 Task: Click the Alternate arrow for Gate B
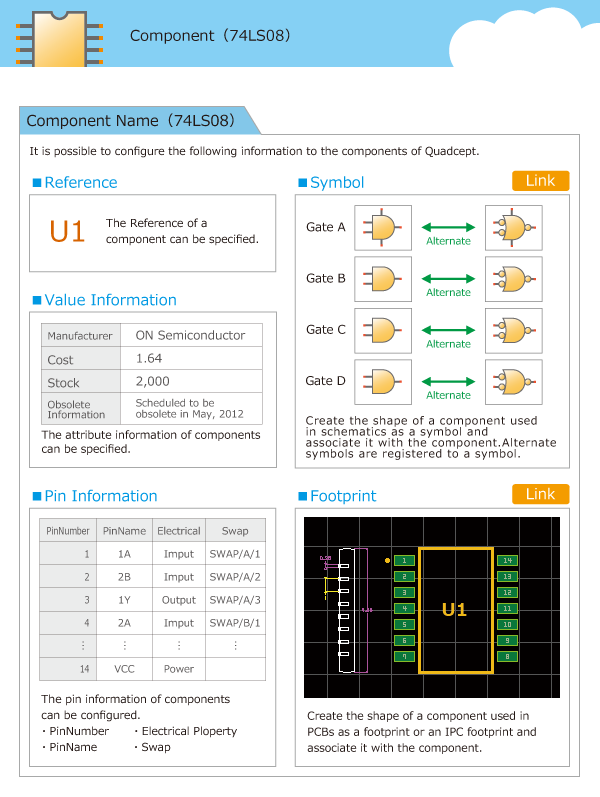pyautogui.click(x=448, y=279)
